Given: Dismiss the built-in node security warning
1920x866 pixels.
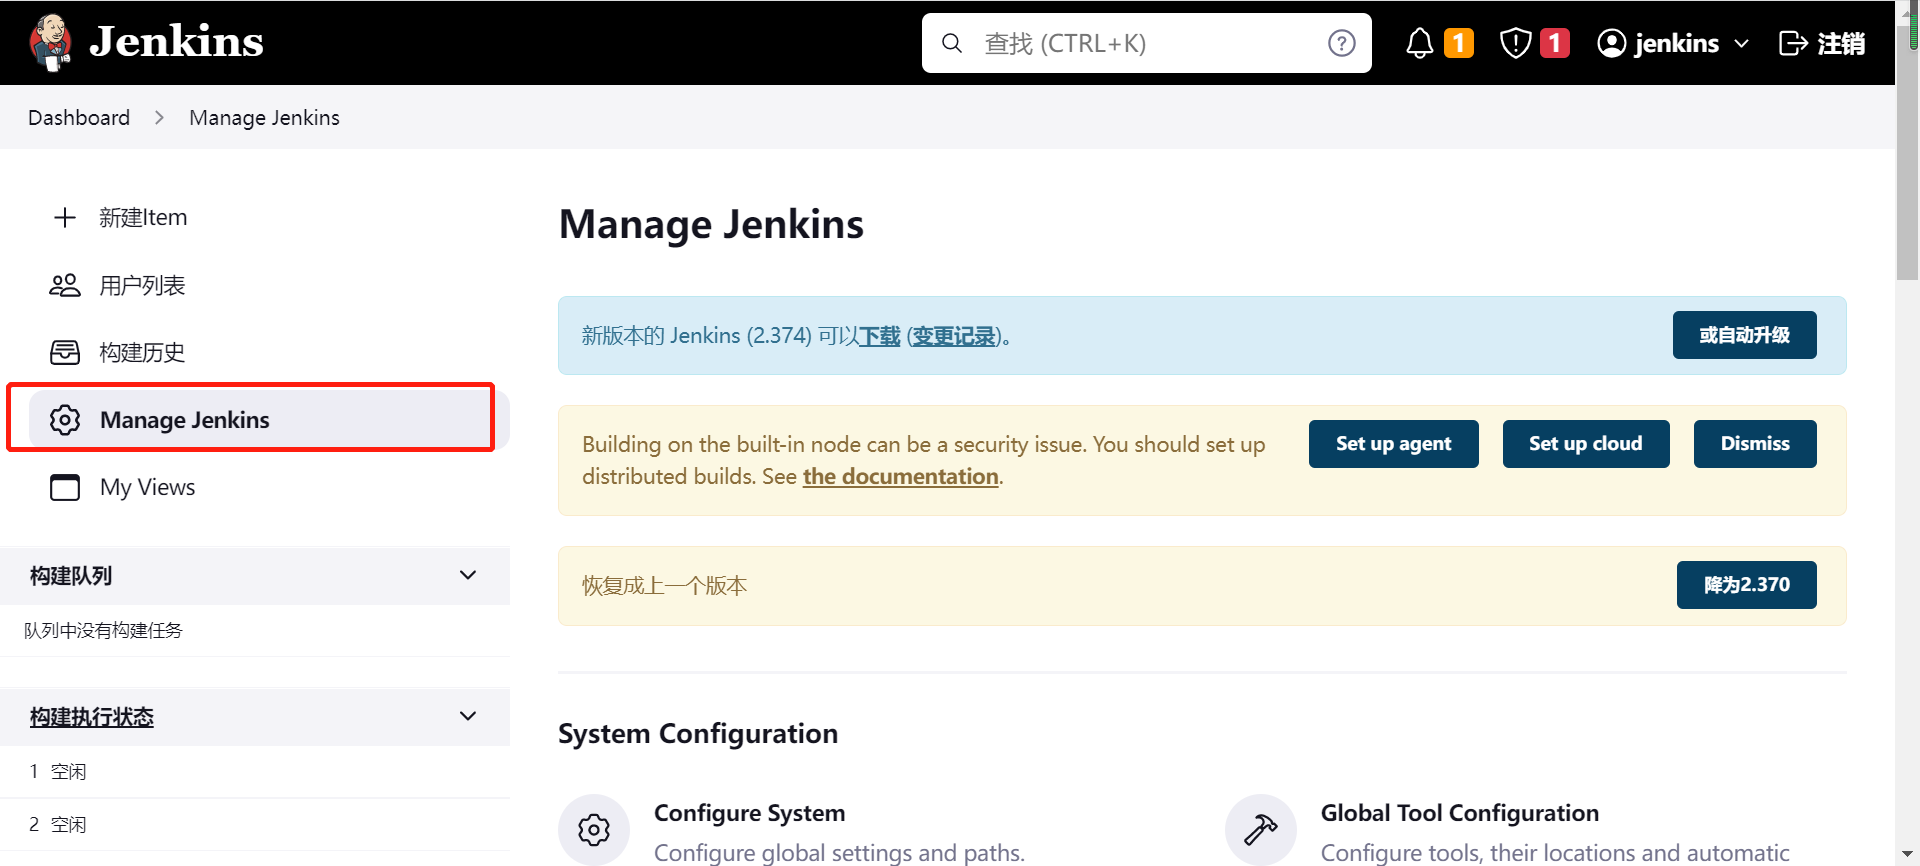Looking at the screenshot, I should pyautogui.click(x=1754, y=444).
